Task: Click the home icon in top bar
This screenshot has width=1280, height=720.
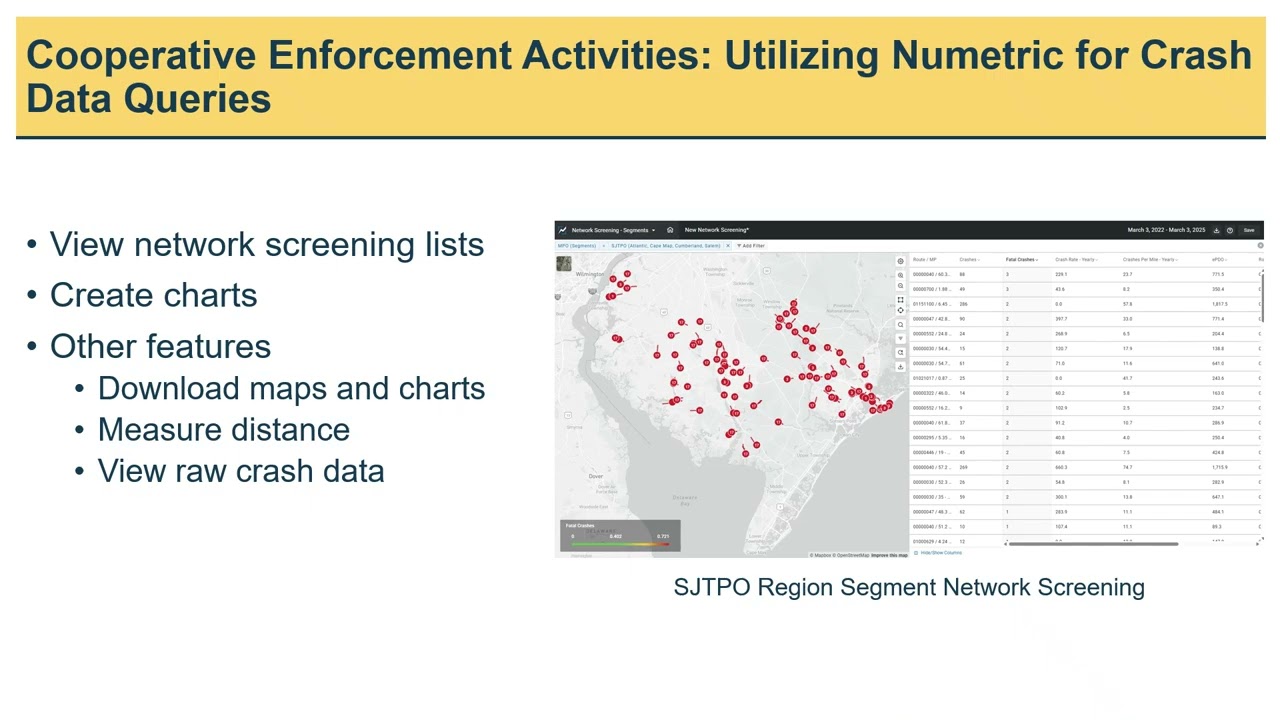Action: click(670, 230)
